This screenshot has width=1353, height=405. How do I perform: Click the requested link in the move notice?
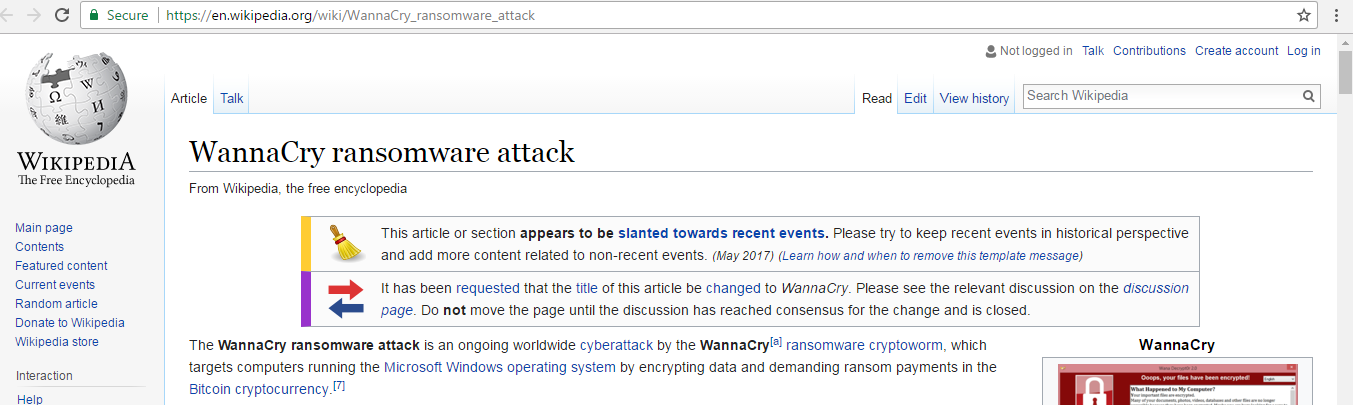487,288
